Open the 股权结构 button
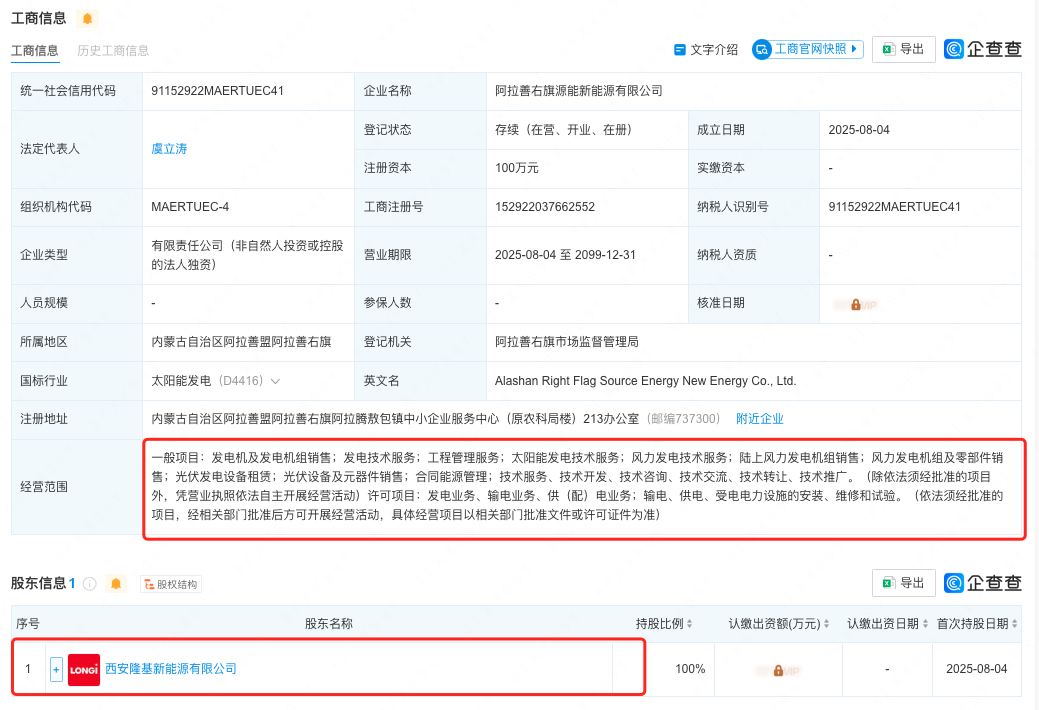Screen dimensions: 1039x710 [x=171, y=584]
